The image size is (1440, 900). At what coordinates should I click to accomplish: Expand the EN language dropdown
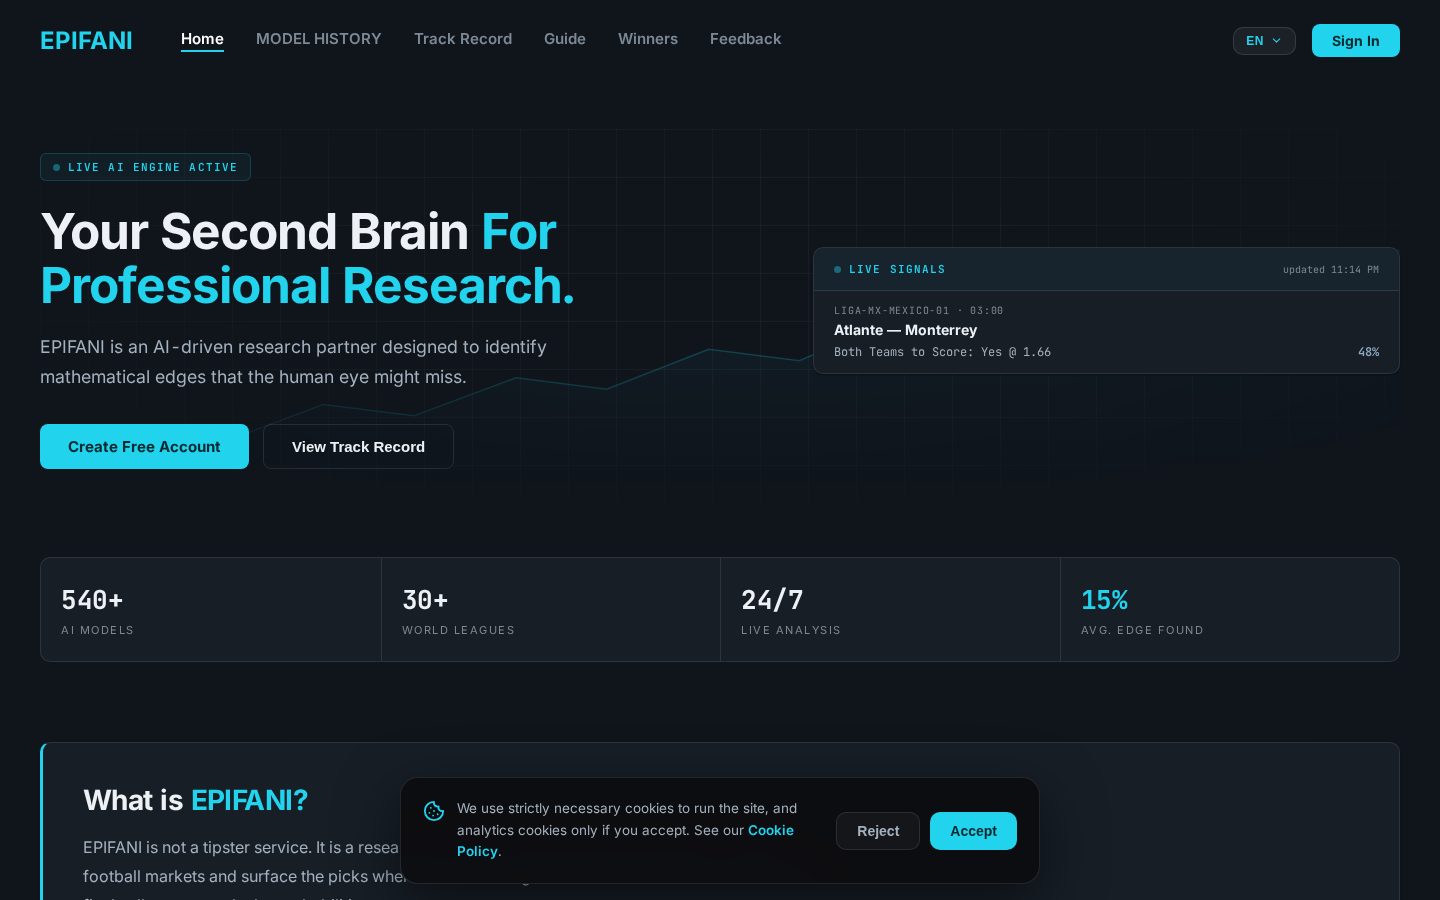click(1264, 41)
